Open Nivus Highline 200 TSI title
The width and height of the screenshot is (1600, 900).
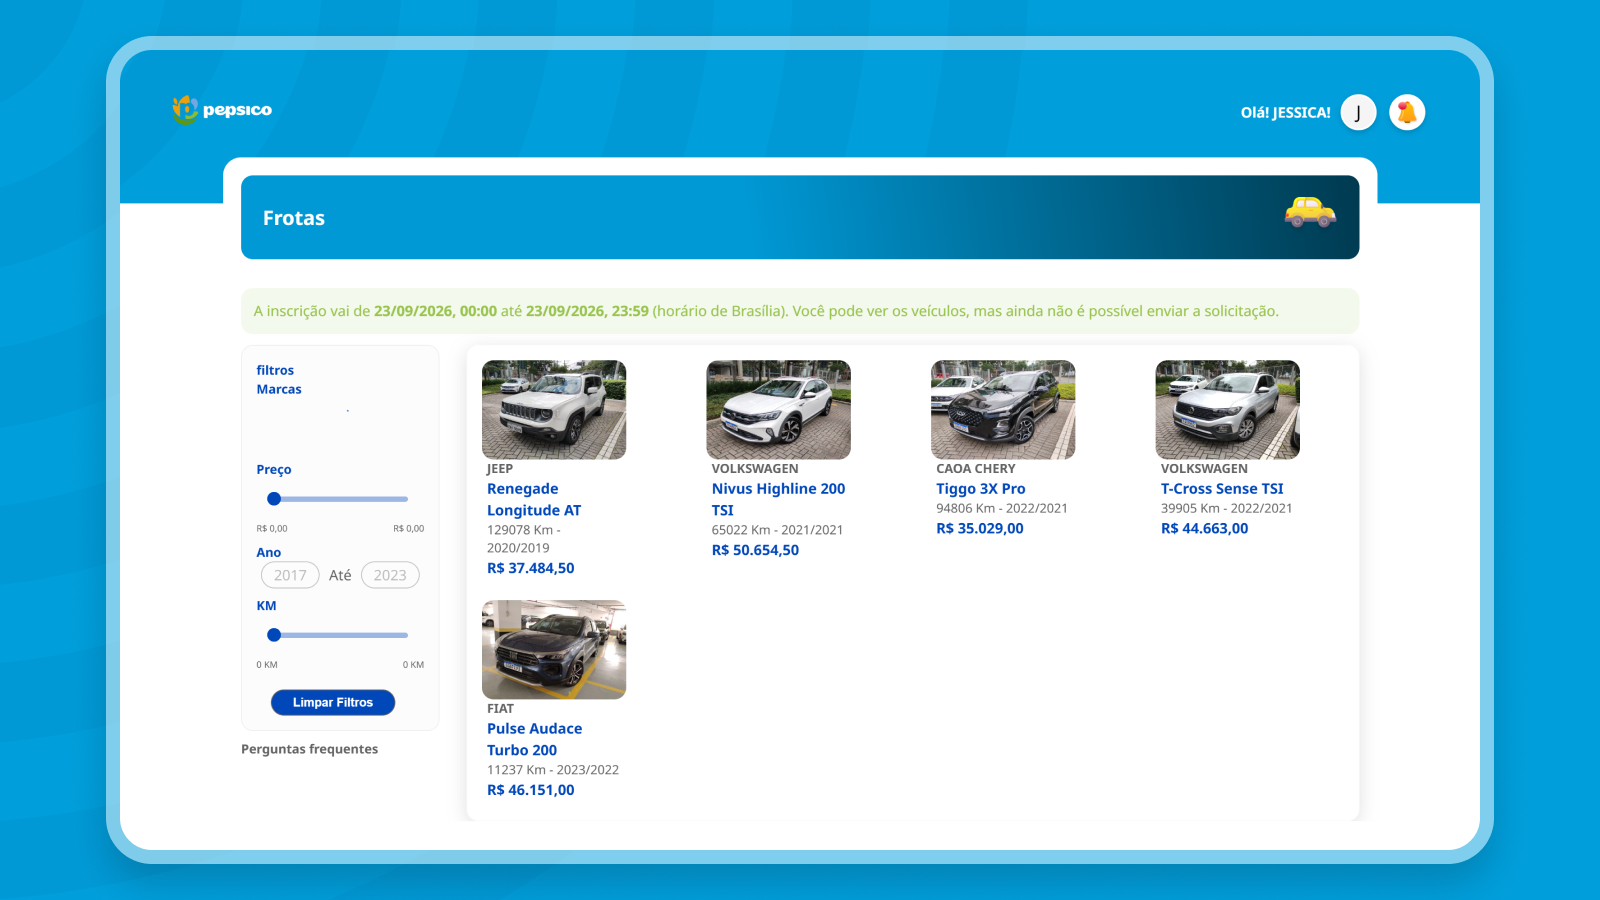[778, 499]
